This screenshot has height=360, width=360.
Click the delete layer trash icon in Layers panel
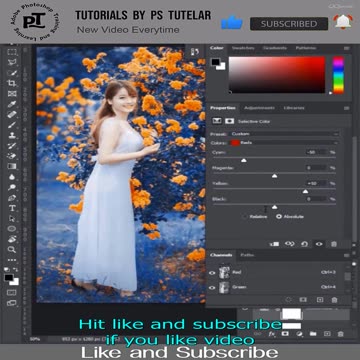tap(340, 333)
